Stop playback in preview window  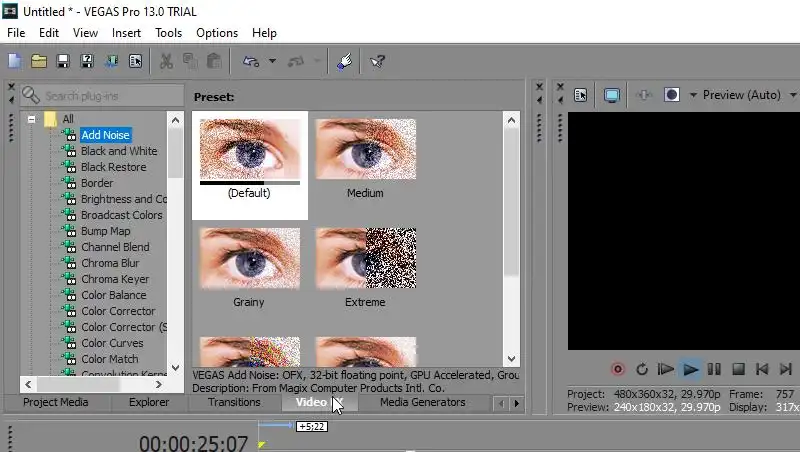tap(738, 369)
